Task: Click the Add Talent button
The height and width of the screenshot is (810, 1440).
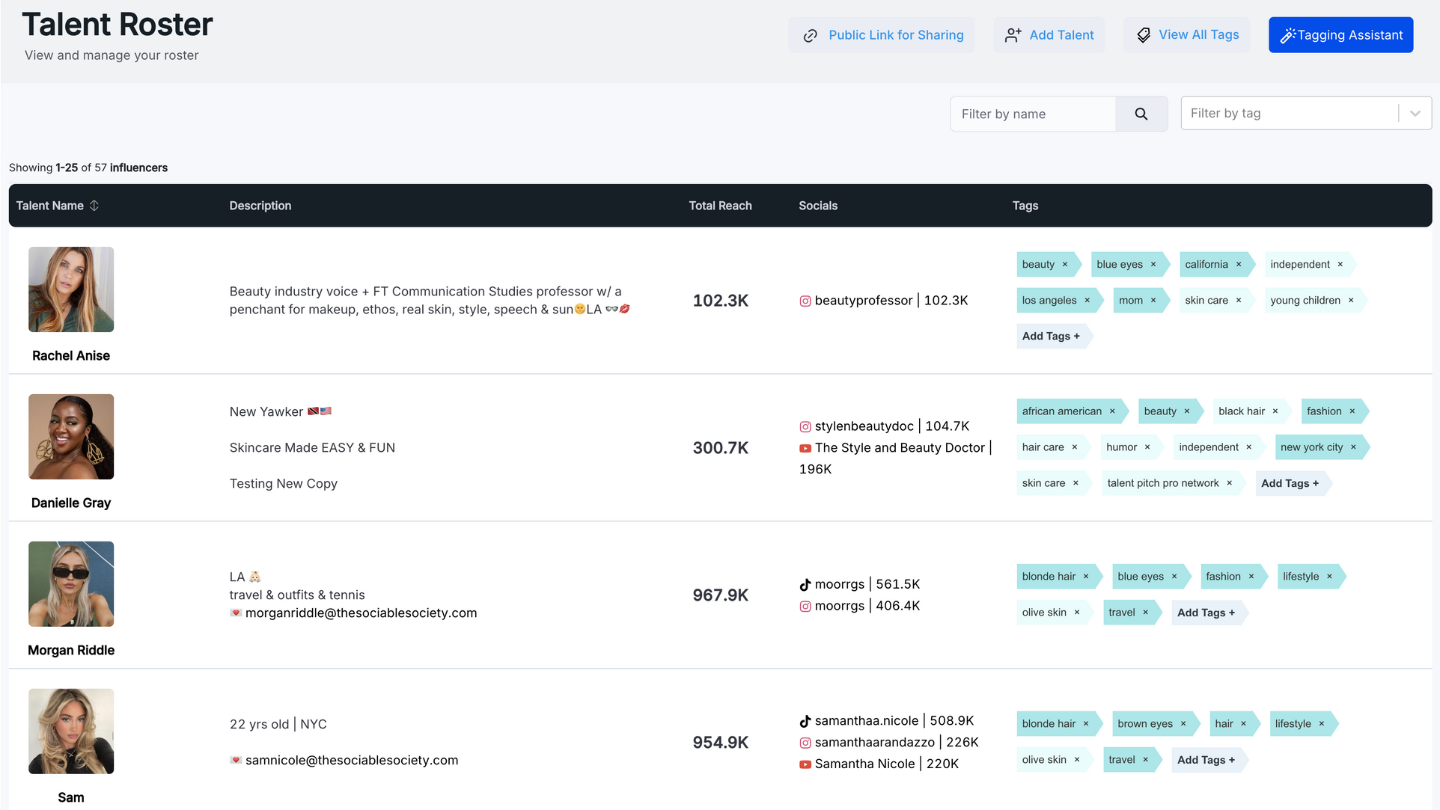Action: pos(1049,35)
